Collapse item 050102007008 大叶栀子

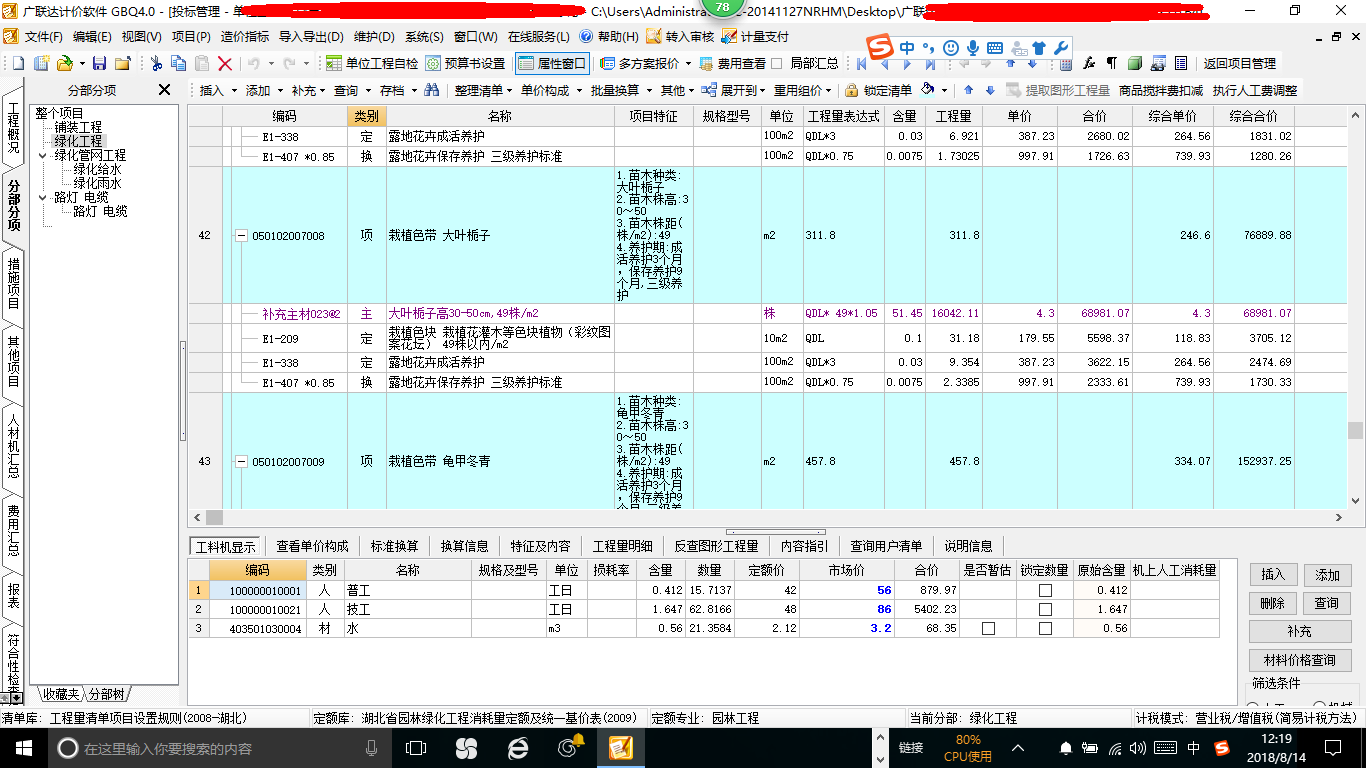coord(240,236)
